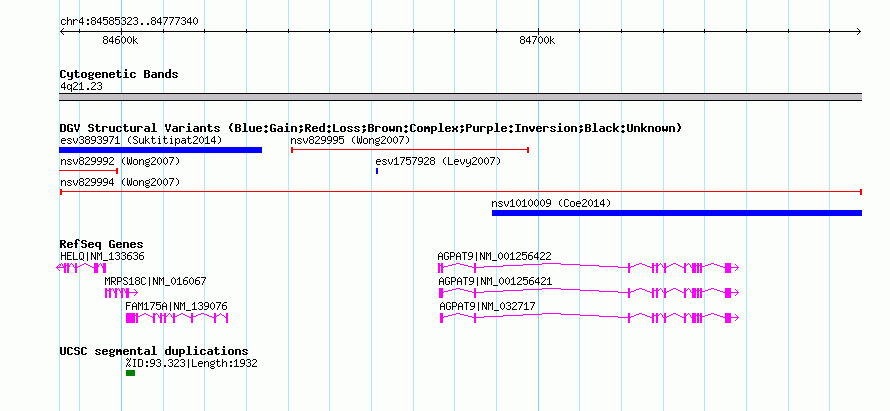Click the UCSC segmental duplications track title
The image size is (890, 411).
click(154, 351)
